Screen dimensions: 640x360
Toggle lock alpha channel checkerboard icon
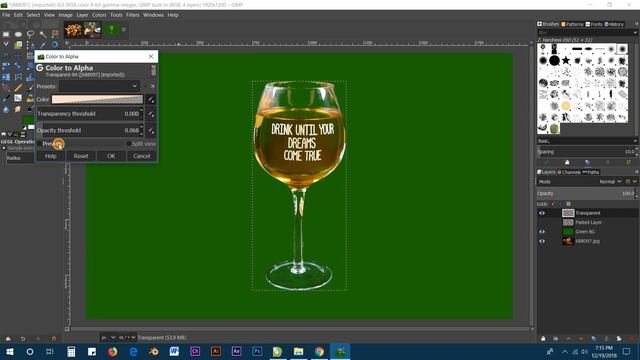(x=569, y=204)
